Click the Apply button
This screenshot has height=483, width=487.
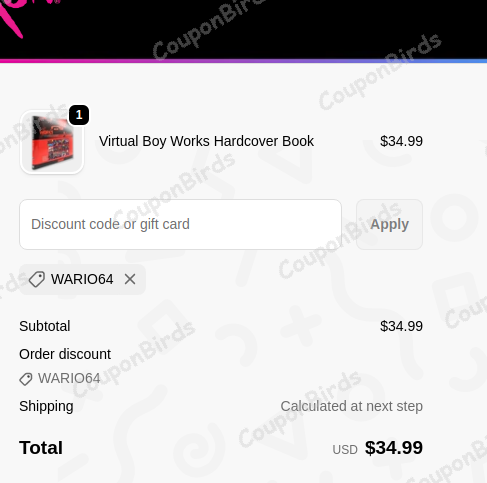(389, 224)
